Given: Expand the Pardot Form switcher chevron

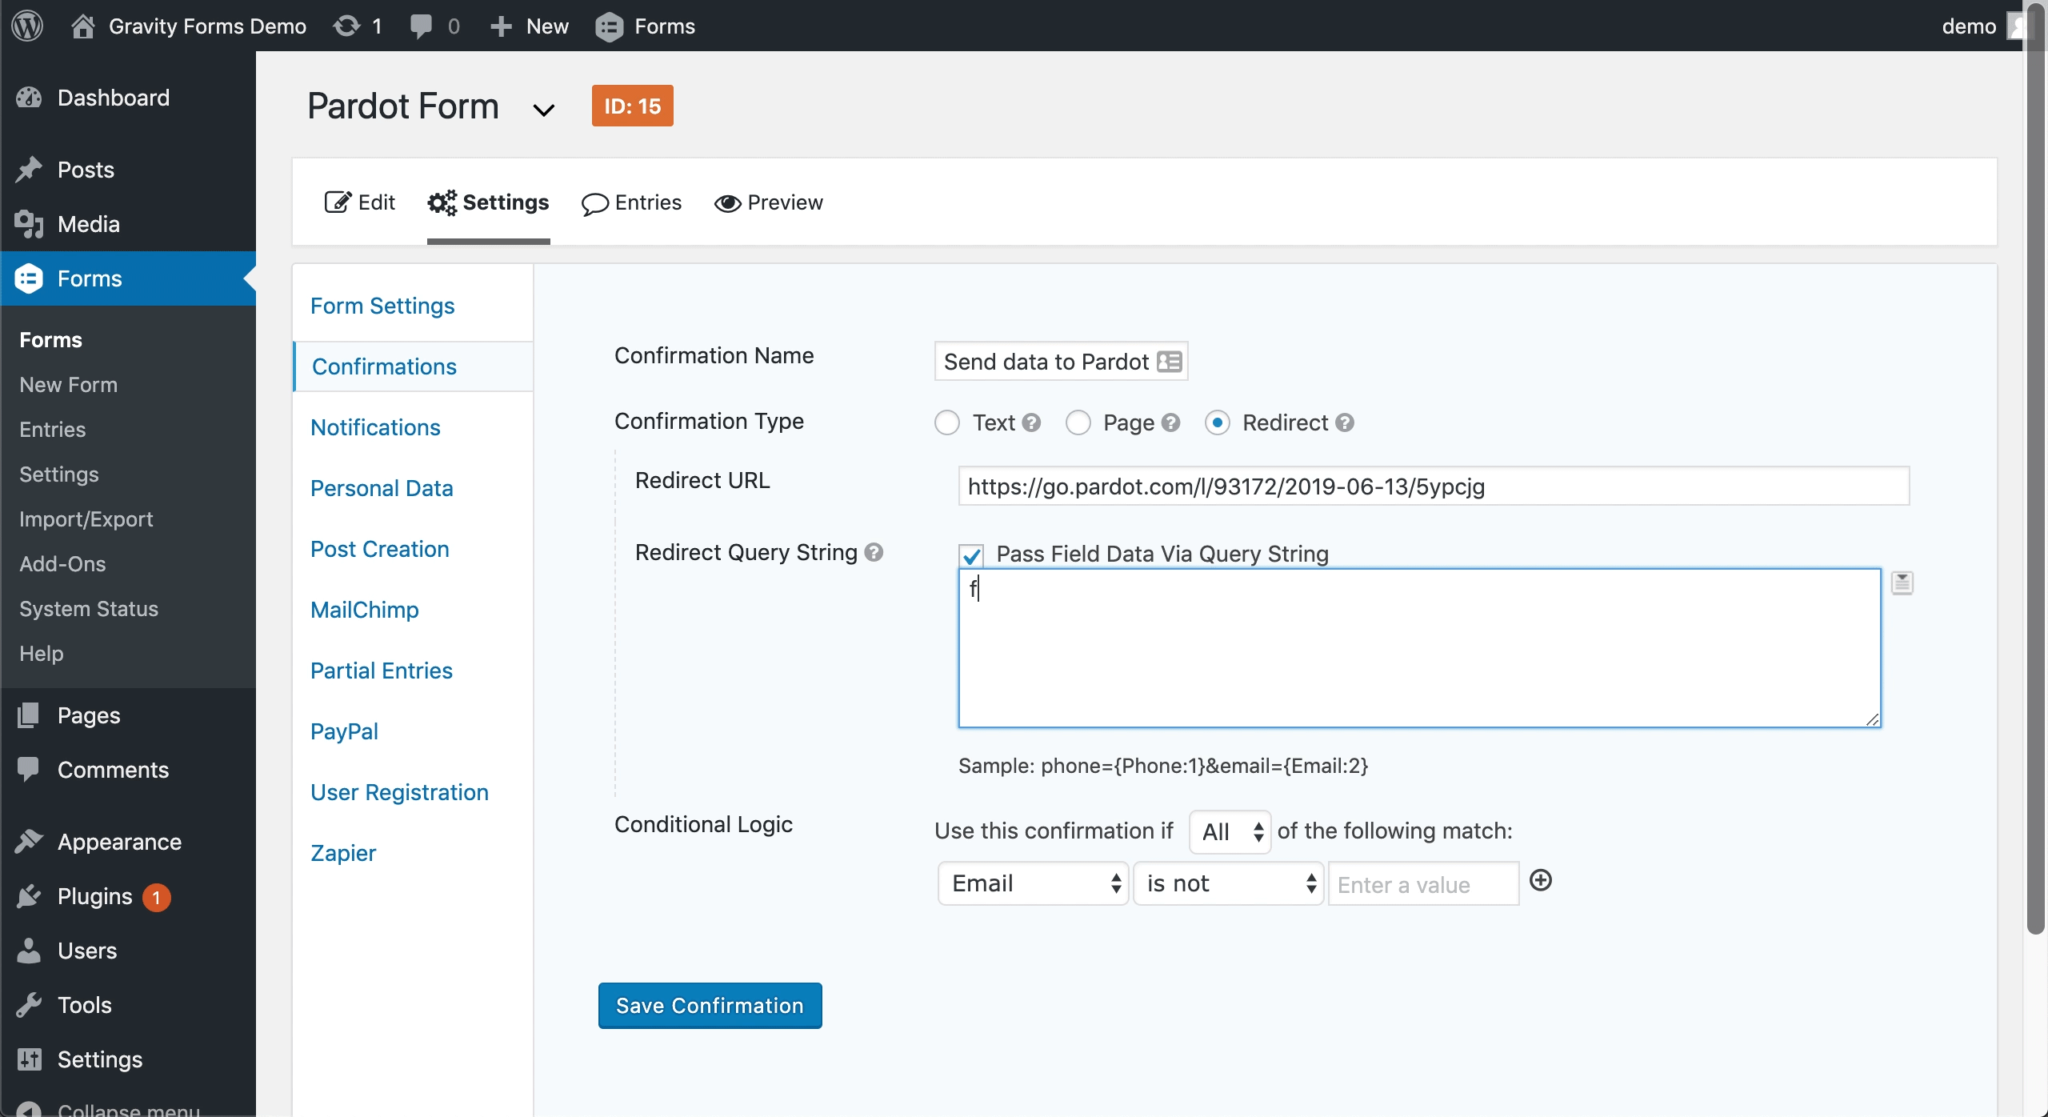Looking at the screenshot, I should coord(543,110).
